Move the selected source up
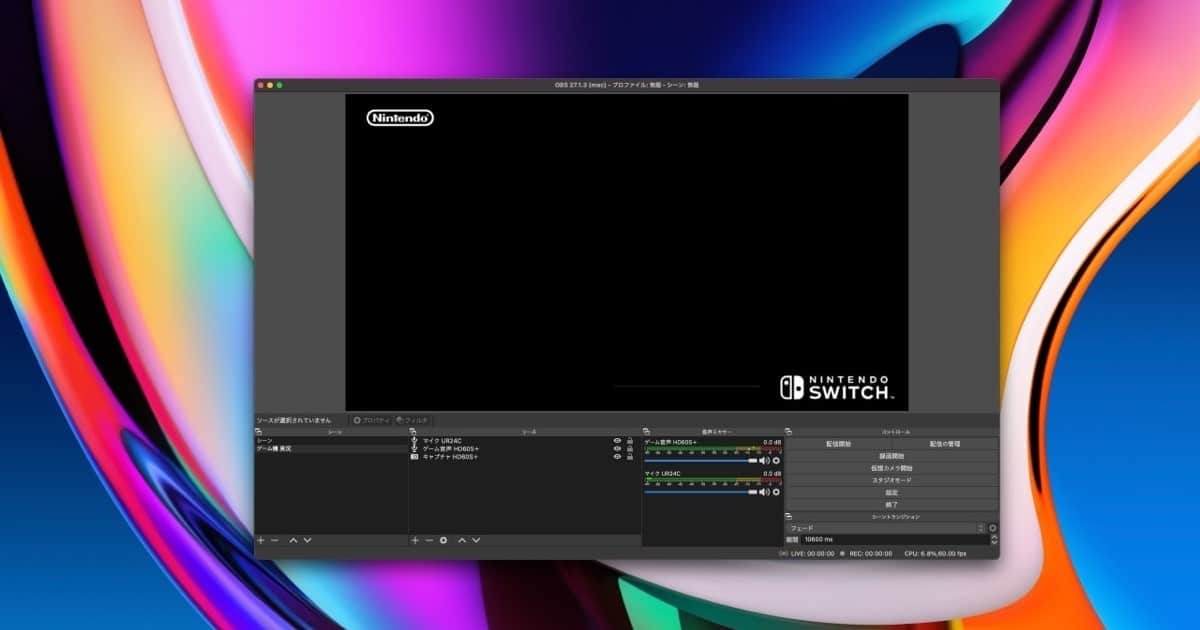Viewport: 1200px width, 630px height. pyautogui.click(x=462, y=540)
